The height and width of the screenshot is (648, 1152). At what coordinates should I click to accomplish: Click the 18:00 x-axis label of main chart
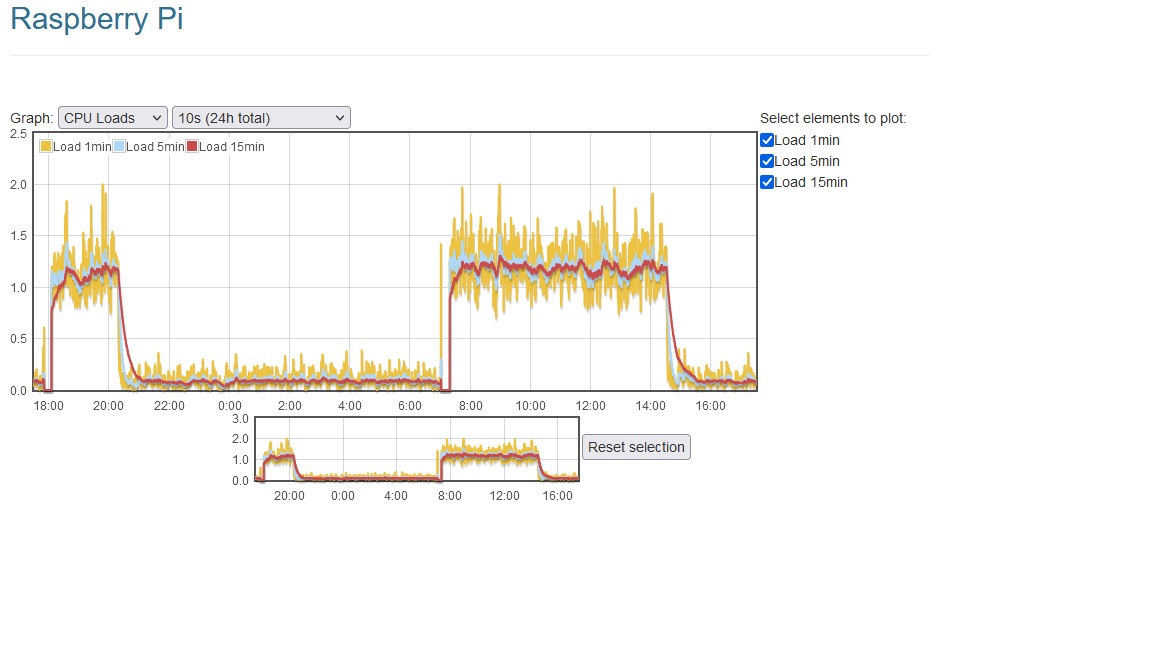point(48,406)
